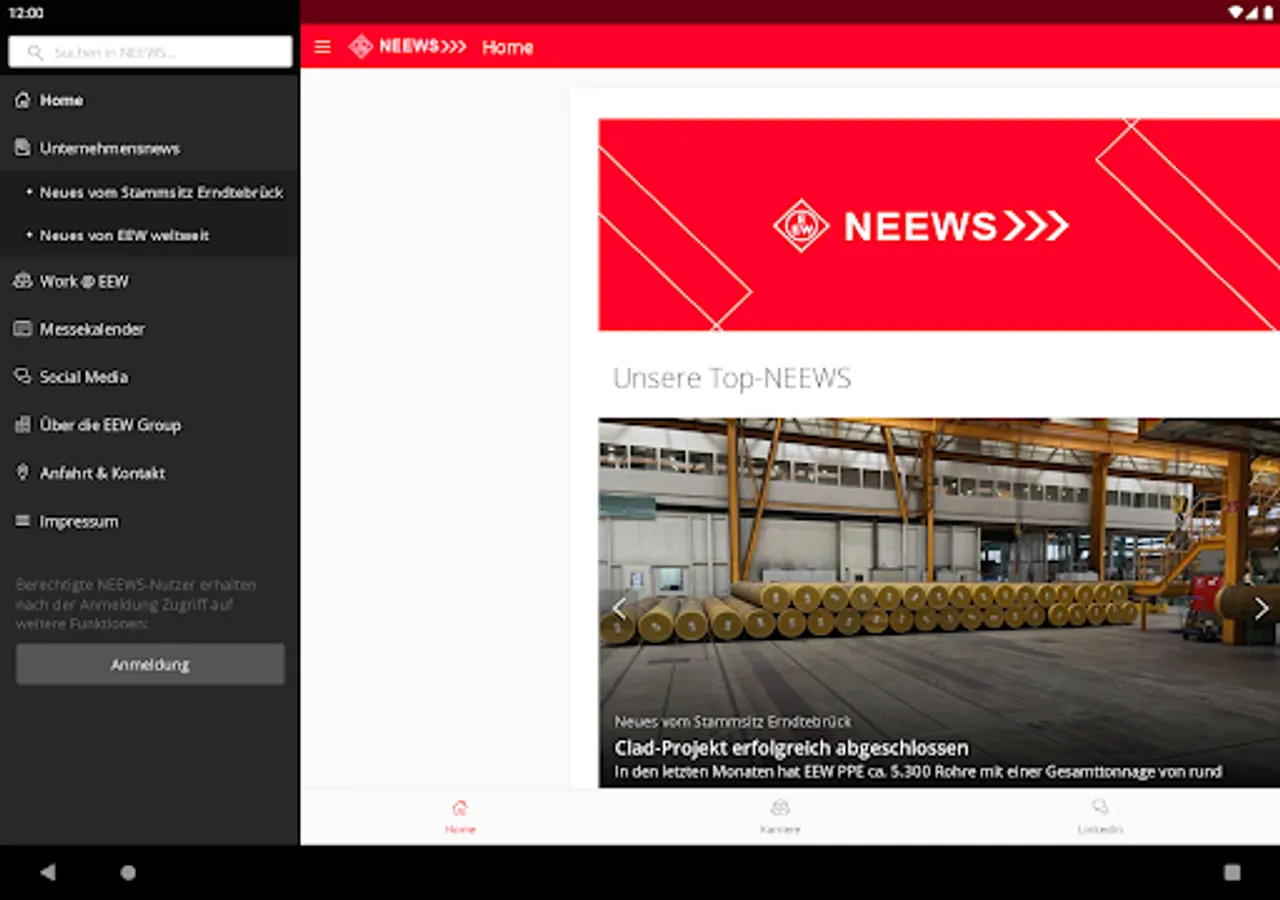
Task: Switch to LinkedIn bottom tab
Action: [1100, 816]
